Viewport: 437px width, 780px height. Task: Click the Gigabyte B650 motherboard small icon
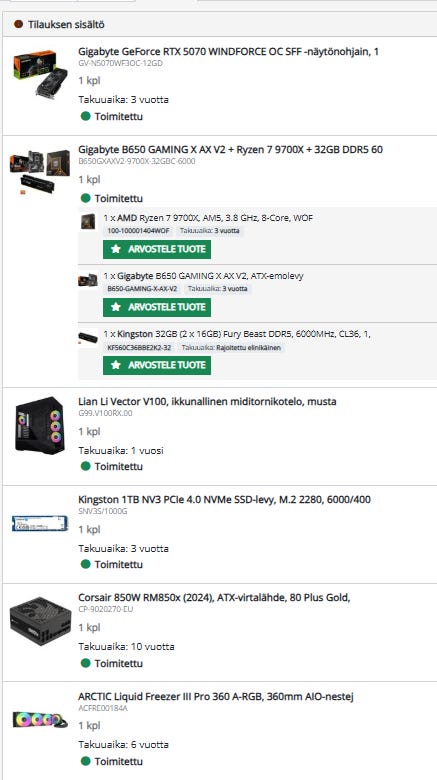(88, 280)
